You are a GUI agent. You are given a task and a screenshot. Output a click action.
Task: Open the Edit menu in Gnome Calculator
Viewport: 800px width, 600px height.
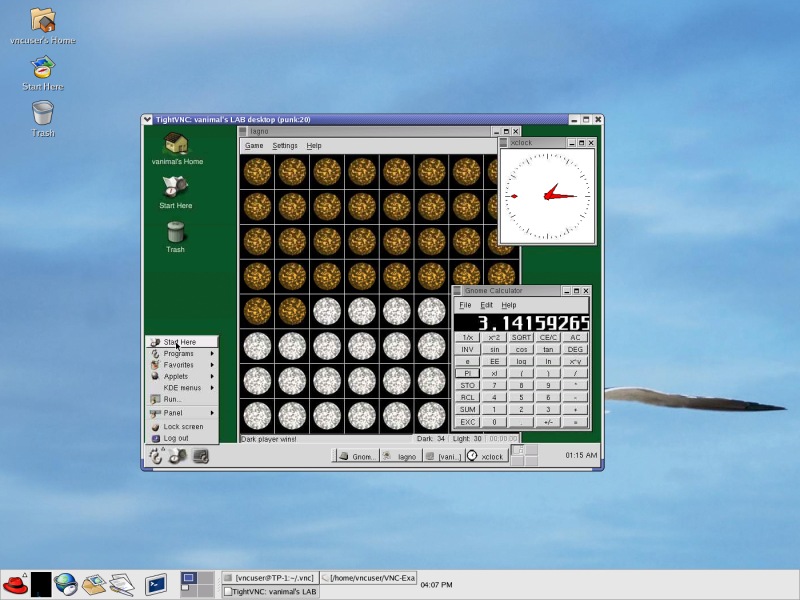pos(486,304)
